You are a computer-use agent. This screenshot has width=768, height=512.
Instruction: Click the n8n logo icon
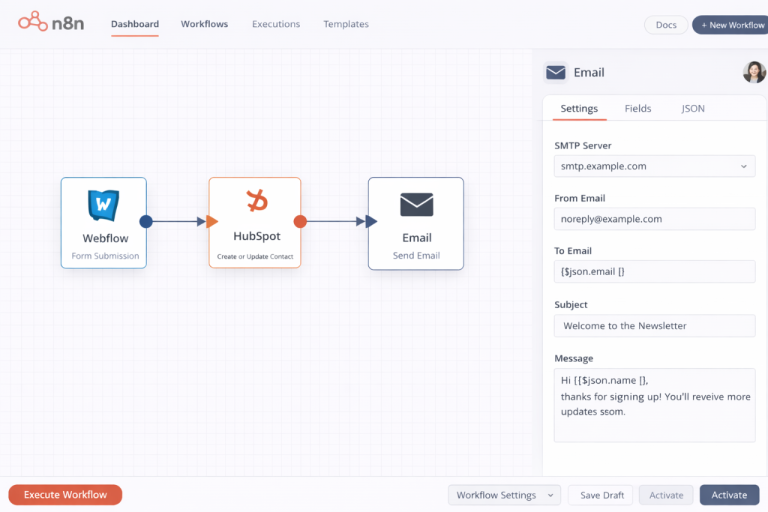click(31, 22)
